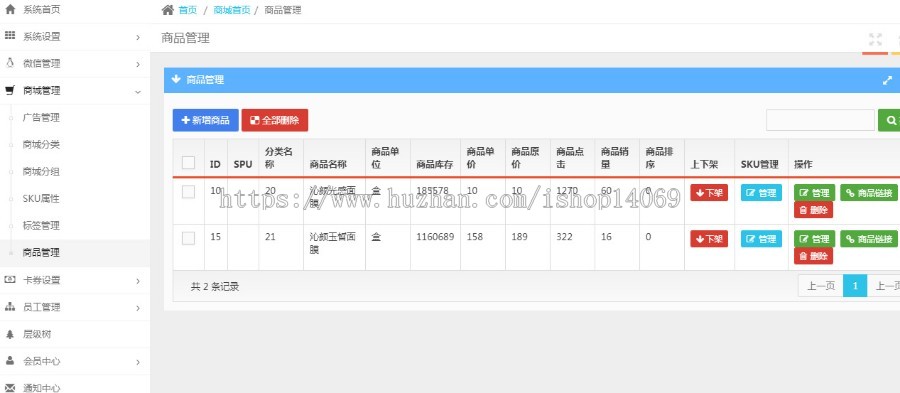This screenshot has width=900, height=393.
Task: Click the penguin icon beside 微信管理
Action: pyautogui.click(x=10, y=63)
